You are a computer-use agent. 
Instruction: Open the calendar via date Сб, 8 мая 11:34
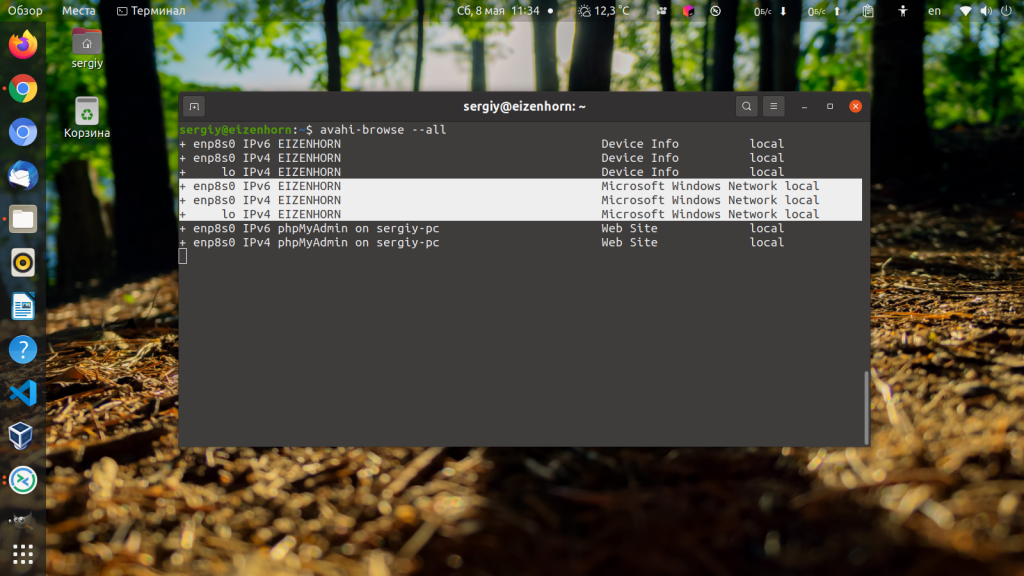(498, 10)
